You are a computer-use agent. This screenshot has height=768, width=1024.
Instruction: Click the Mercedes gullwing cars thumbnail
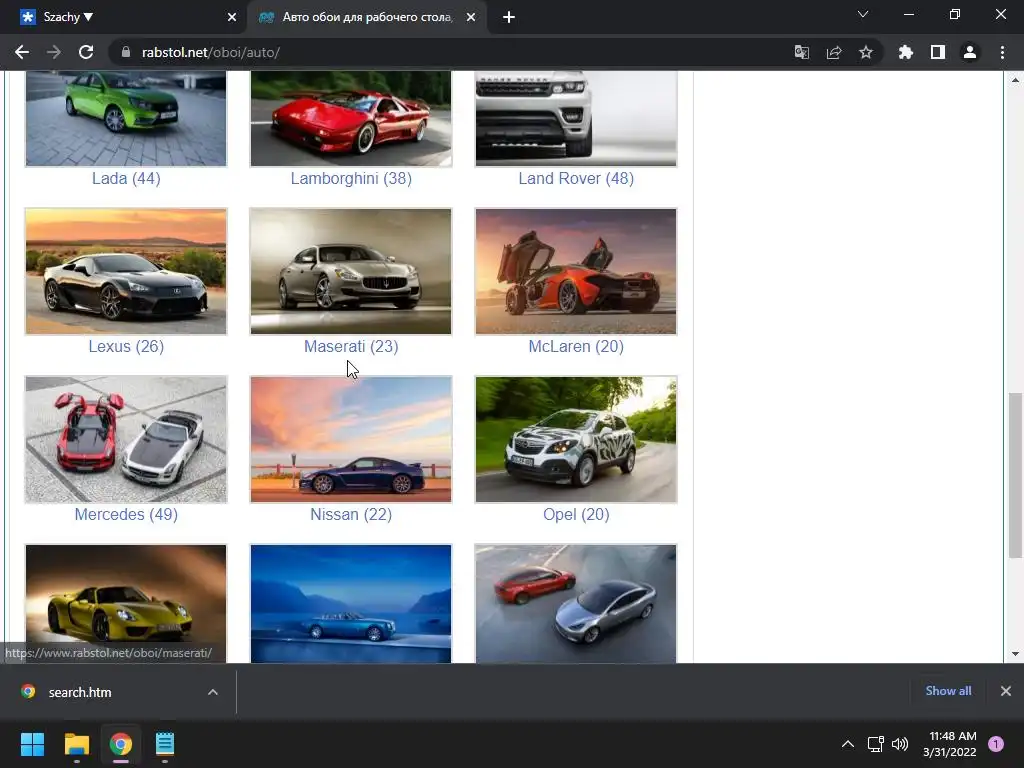tap(126, 440)
